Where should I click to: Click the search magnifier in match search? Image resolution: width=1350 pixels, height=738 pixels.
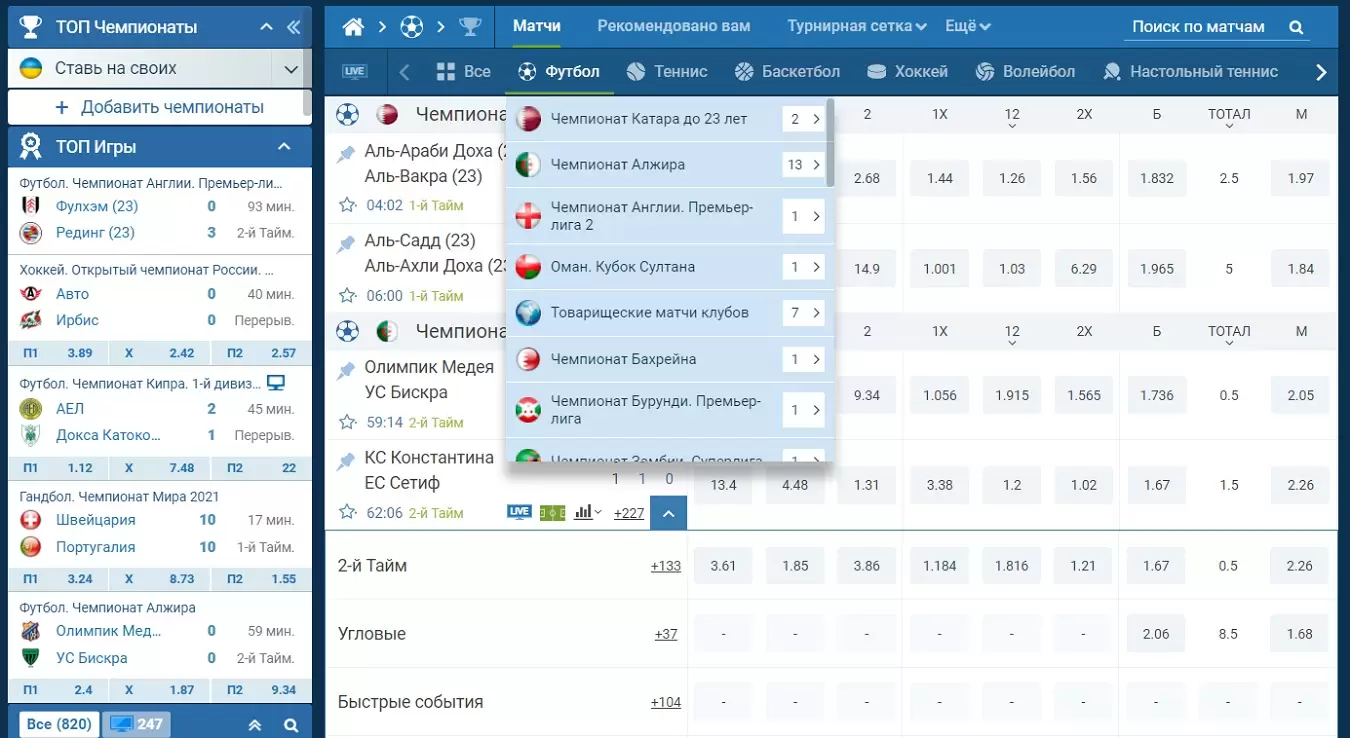[x=1296, y=28]
